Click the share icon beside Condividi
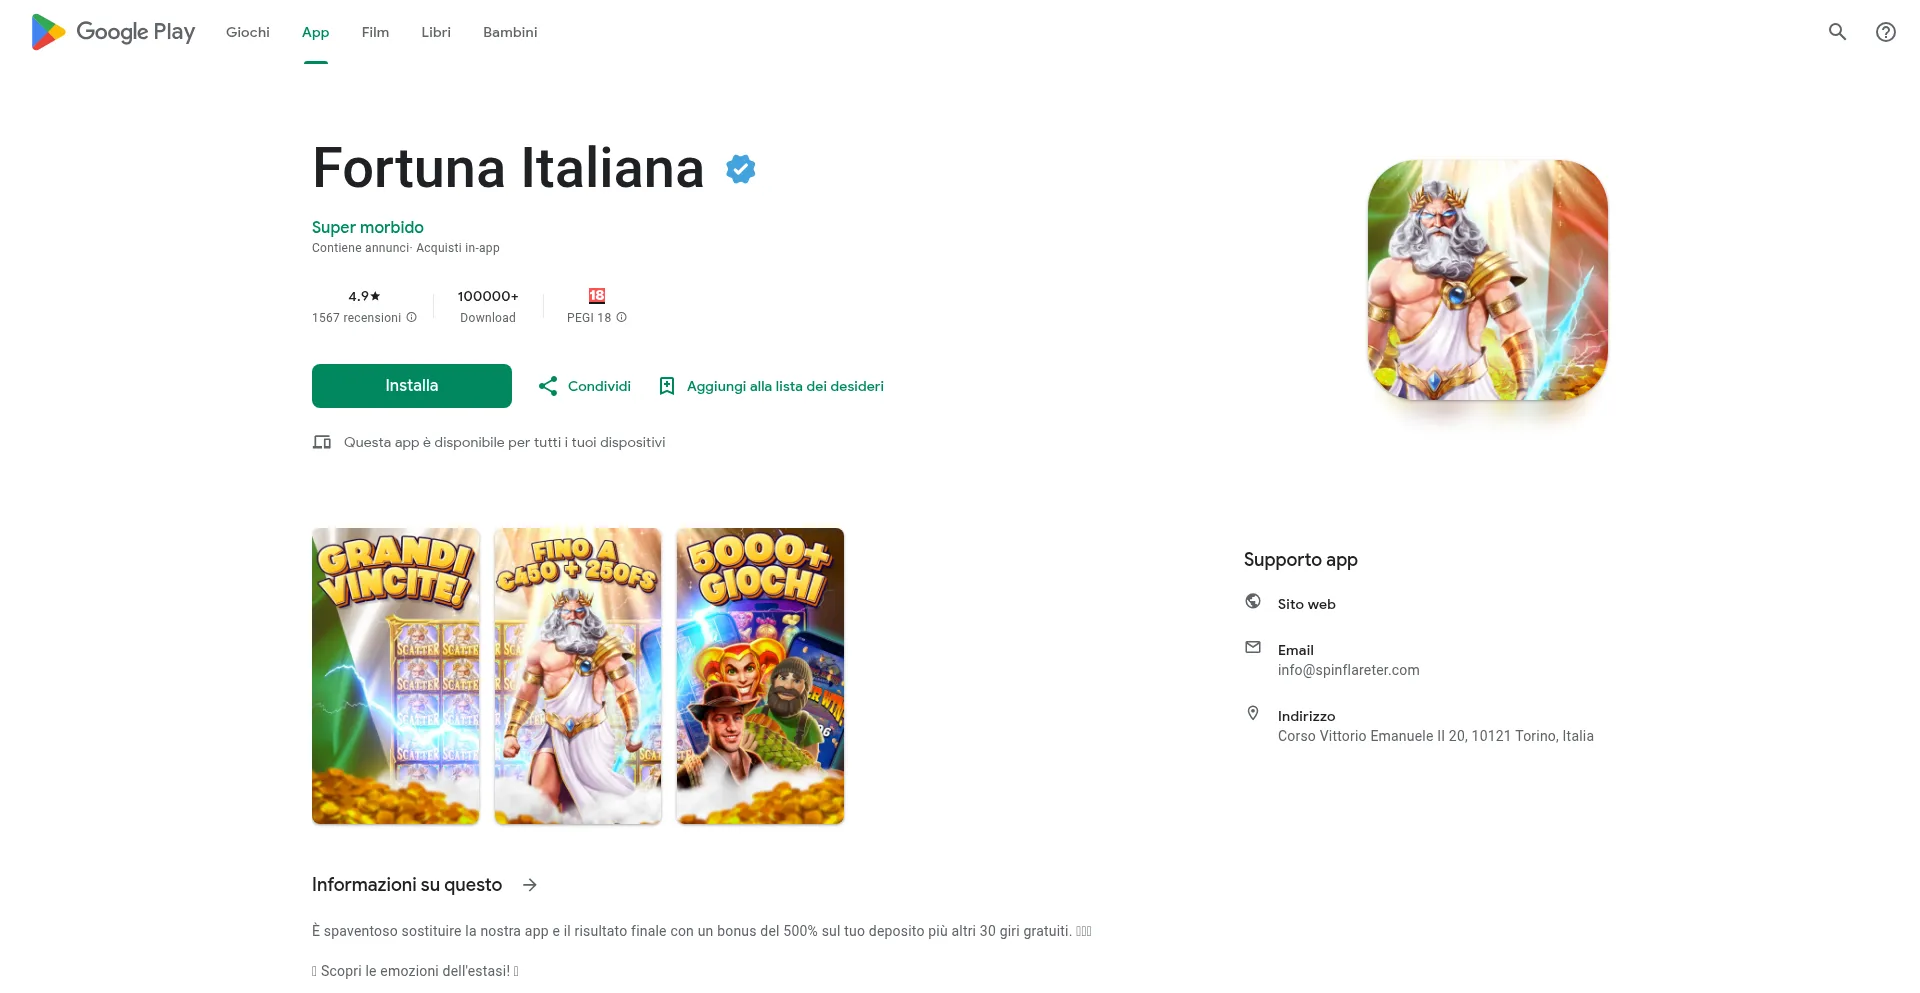The width and height of the screenshot is (1920, 993). tap(548, 386)
